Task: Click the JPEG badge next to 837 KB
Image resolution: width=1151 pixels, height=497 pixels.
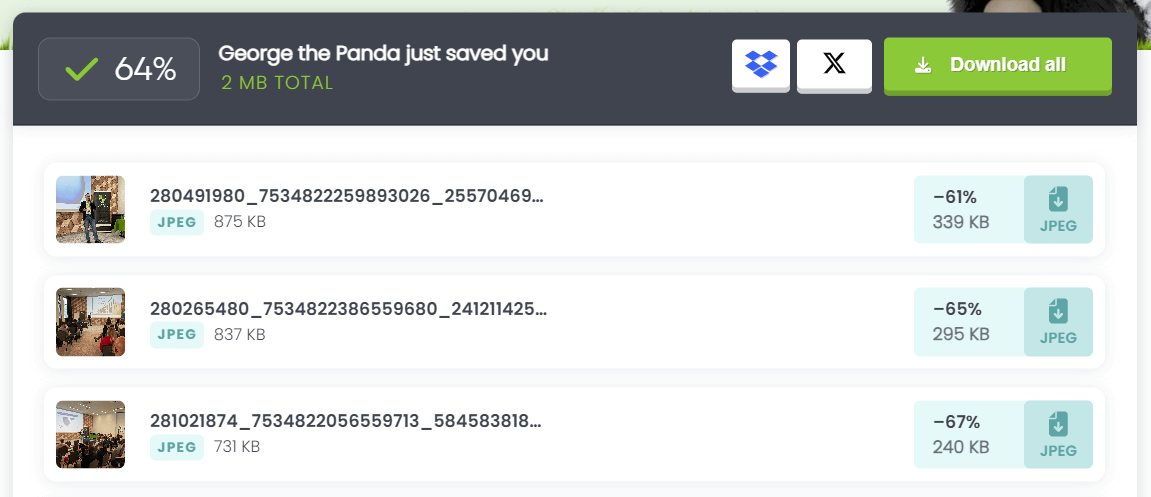Action: pyautogui.click(x=177, y=334)
